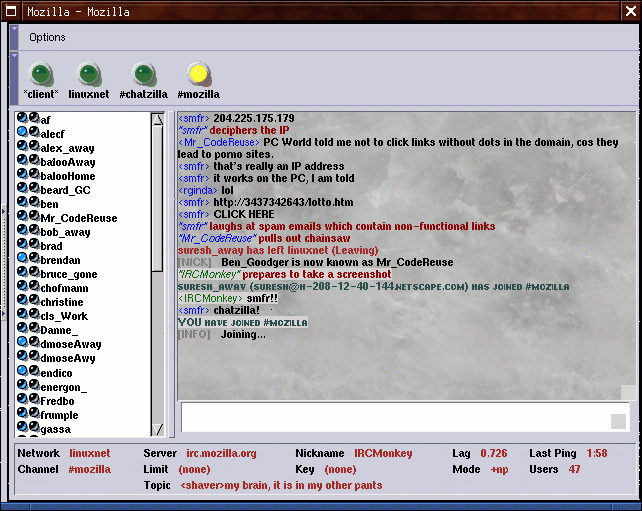Image resolution: width=642 pixels, height=511 pixels.
Task: Select user alecf in the list
Action: pyautogui.click(x=52, y=134)
